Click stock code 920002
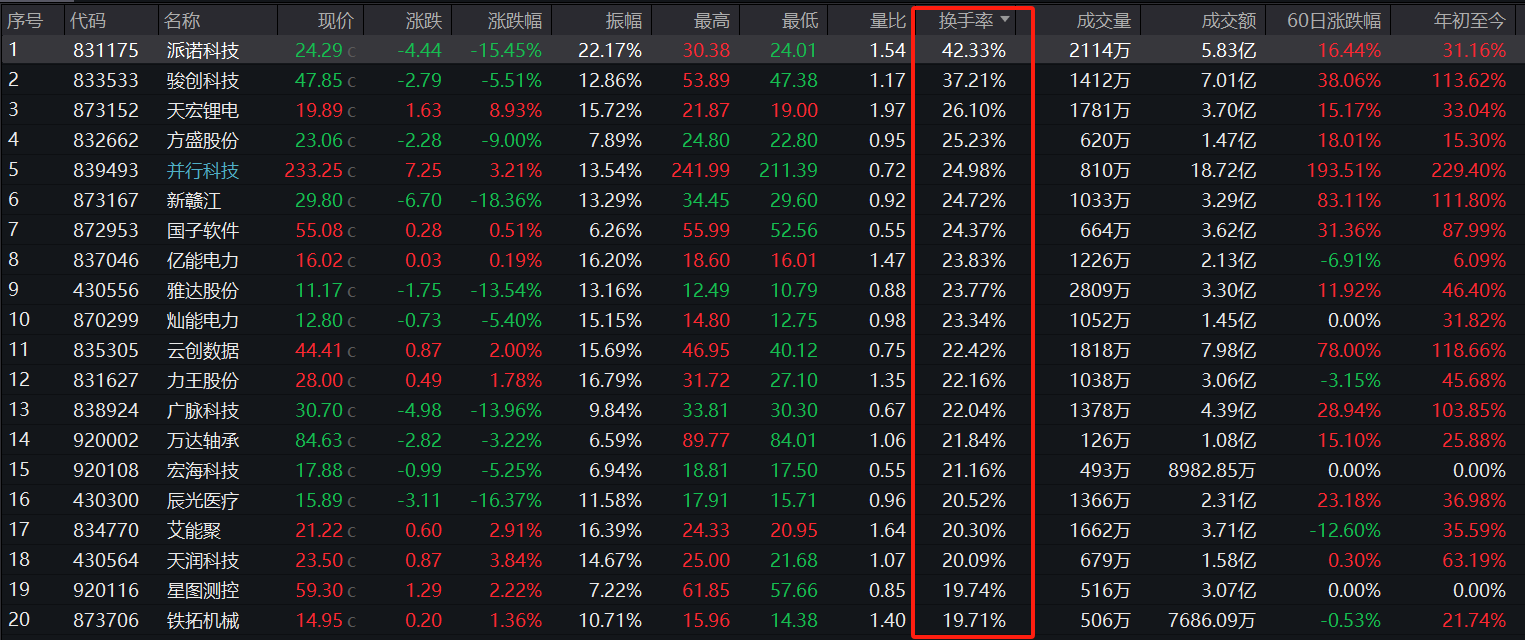This screenshot has width=1525, height=640. pyautogui.click(x=106, y=440)
